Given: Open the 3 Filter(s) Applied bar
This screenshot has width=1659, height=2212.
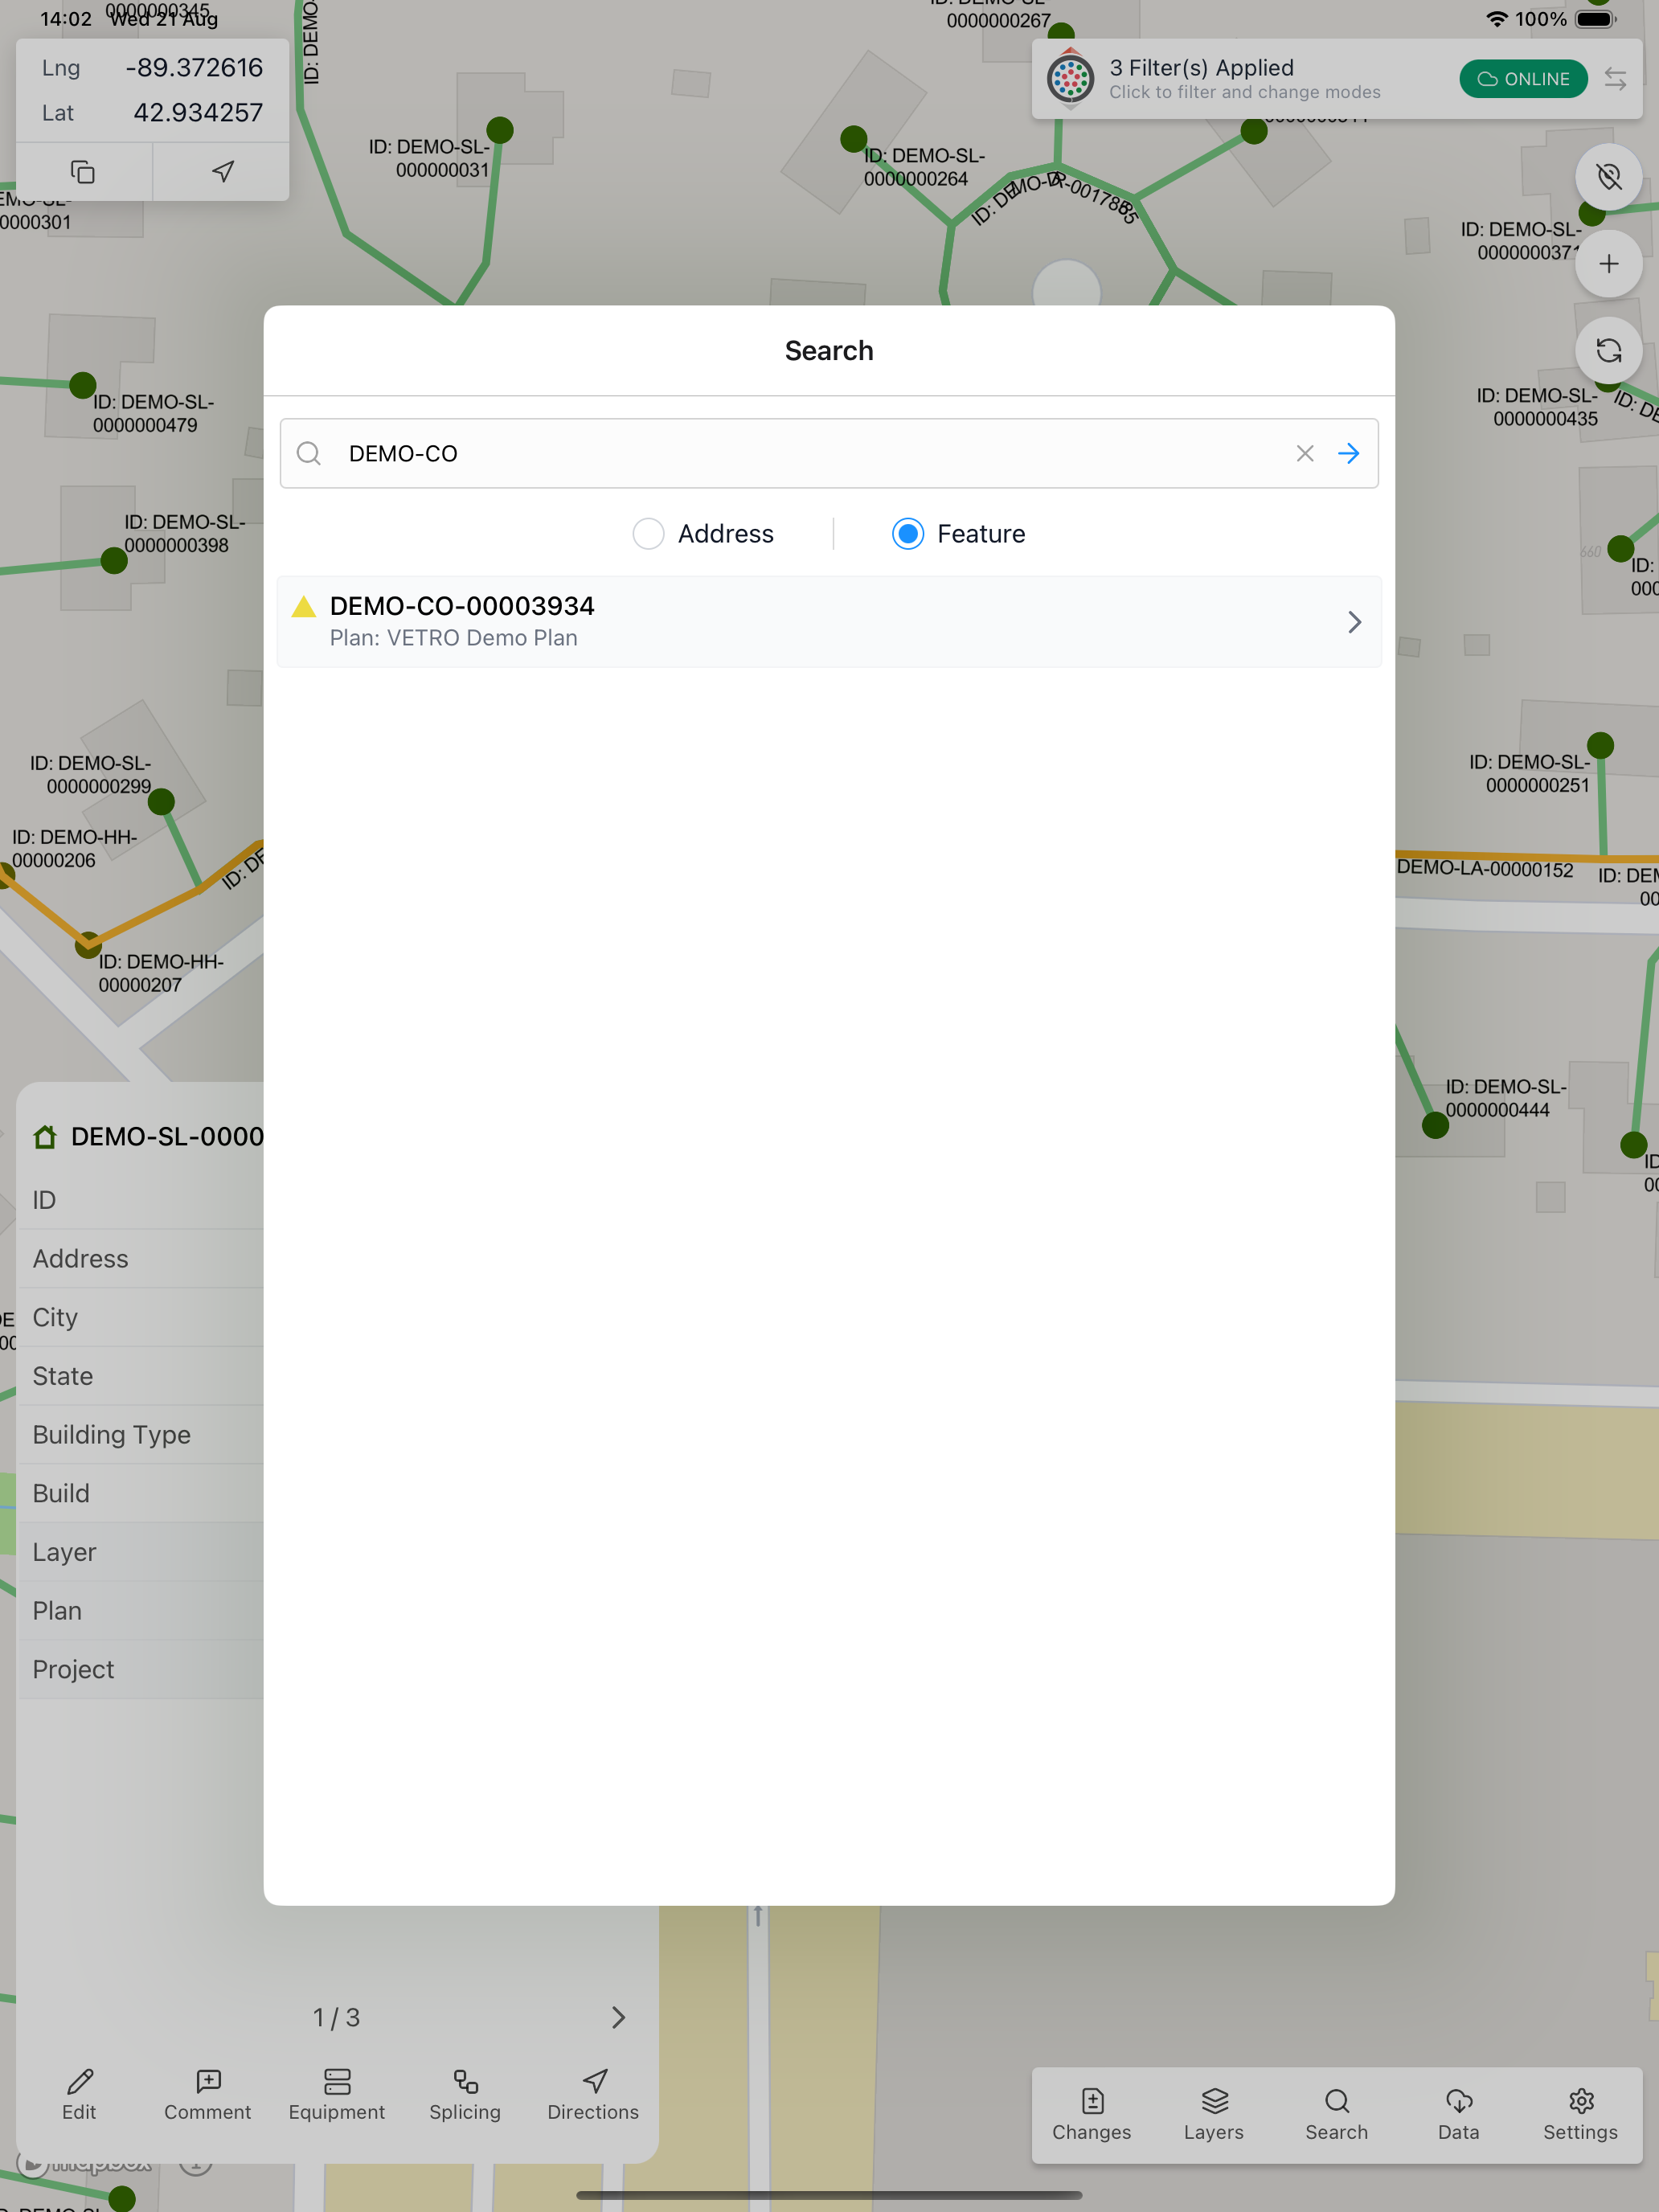Looking at the screenshot, I should [1337, 79].
